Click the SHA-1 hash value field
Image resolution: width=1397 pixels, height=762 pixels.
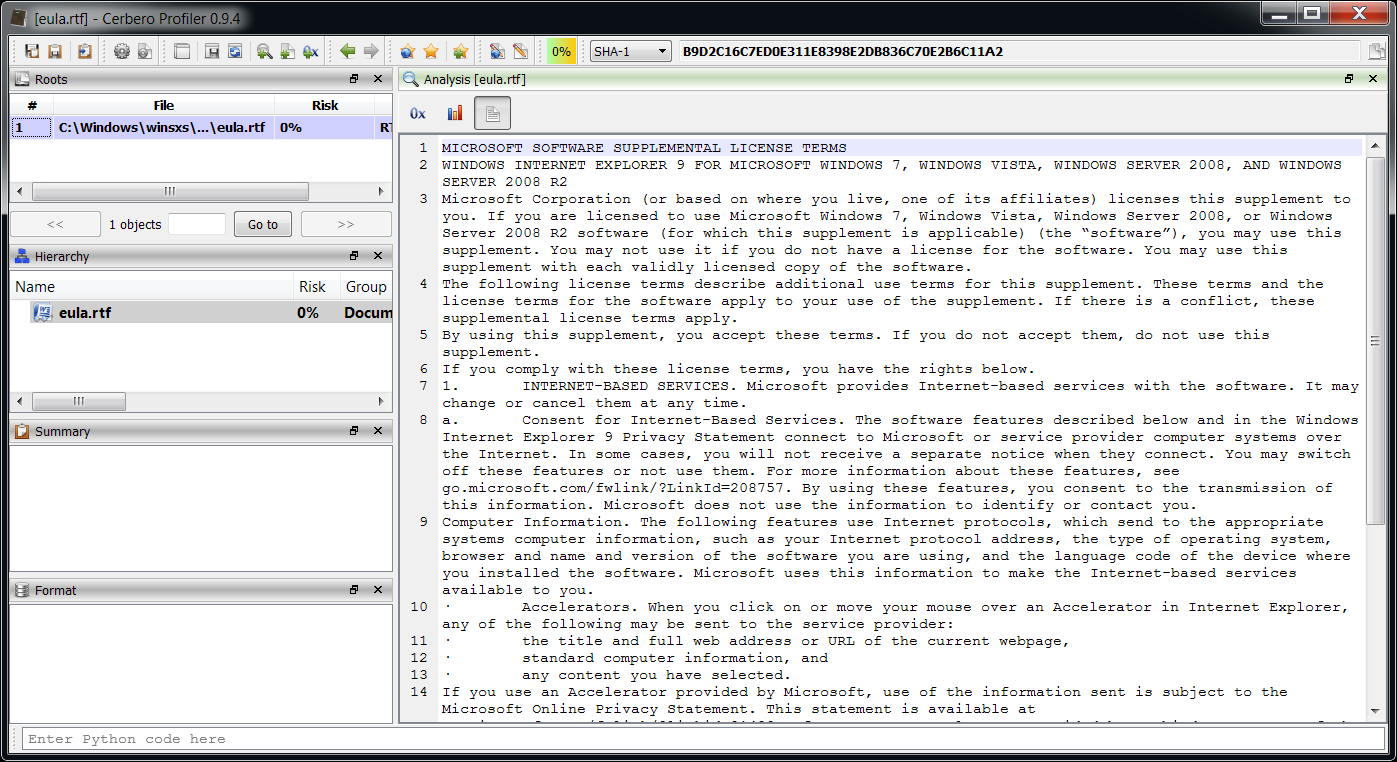point(1019,51)
